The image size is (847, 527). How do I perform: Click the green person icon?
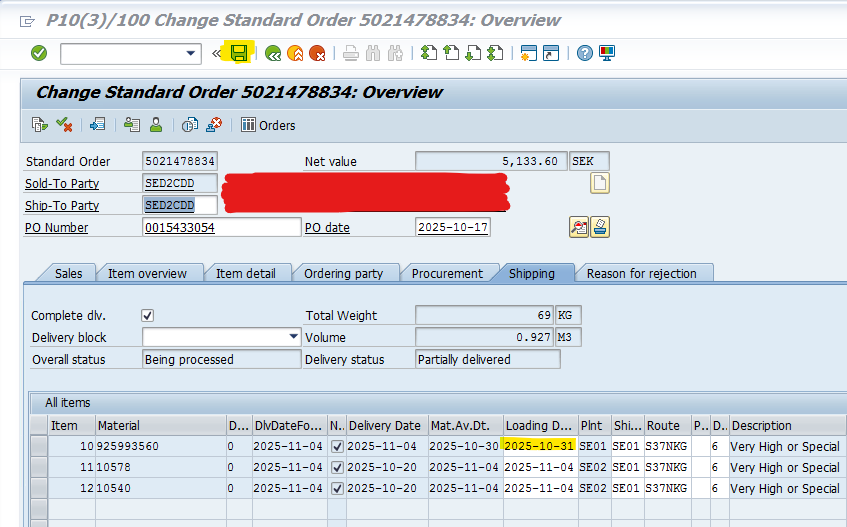pos(156,125)
